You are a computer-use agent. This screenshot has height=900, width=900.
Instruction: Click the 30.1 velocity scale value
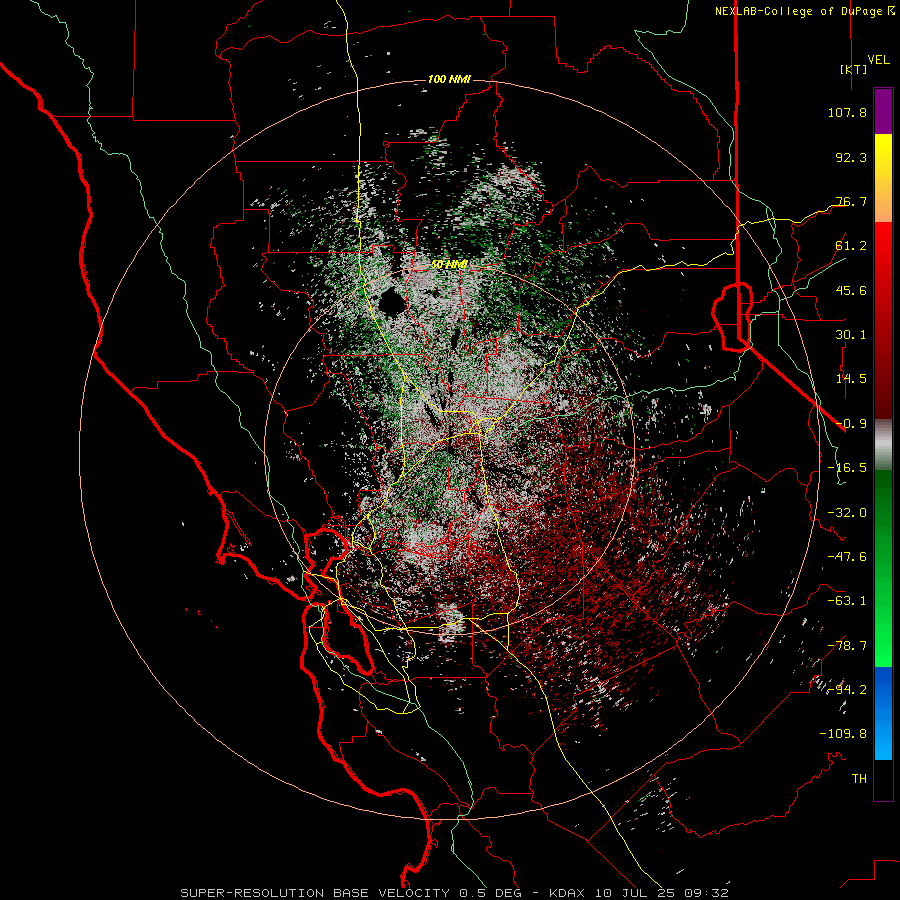coord(851,335)
